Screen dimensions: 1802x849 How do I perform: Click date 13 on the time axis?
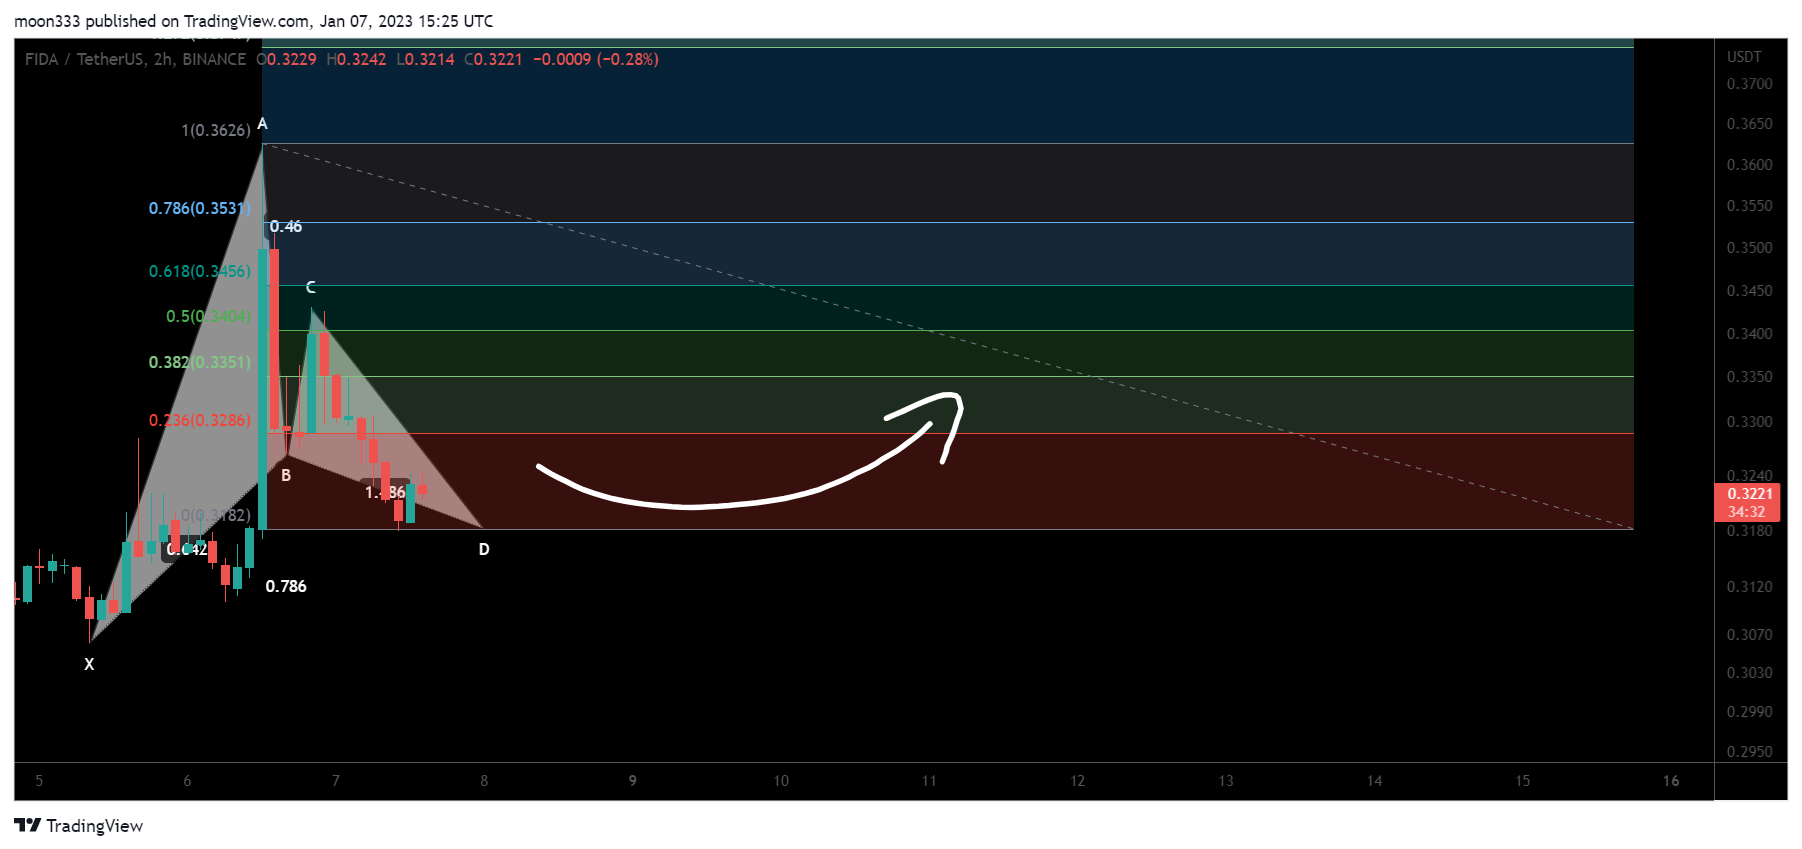[1226, 781]
